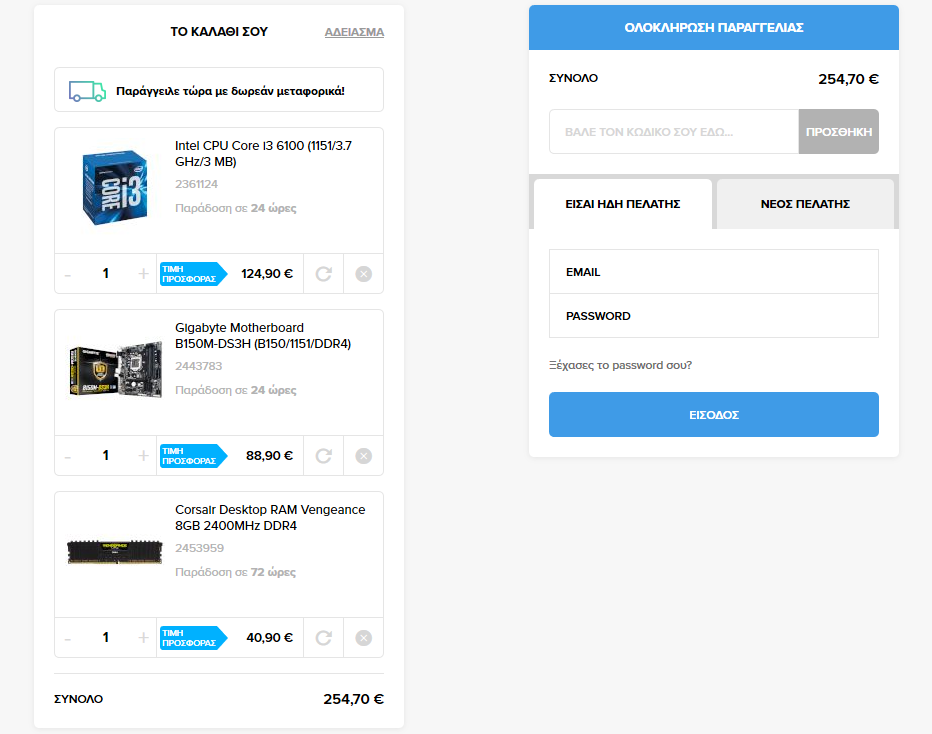
Task: Increase quantity of Corsair Desktop RAM
Action: tap(143, 638)
